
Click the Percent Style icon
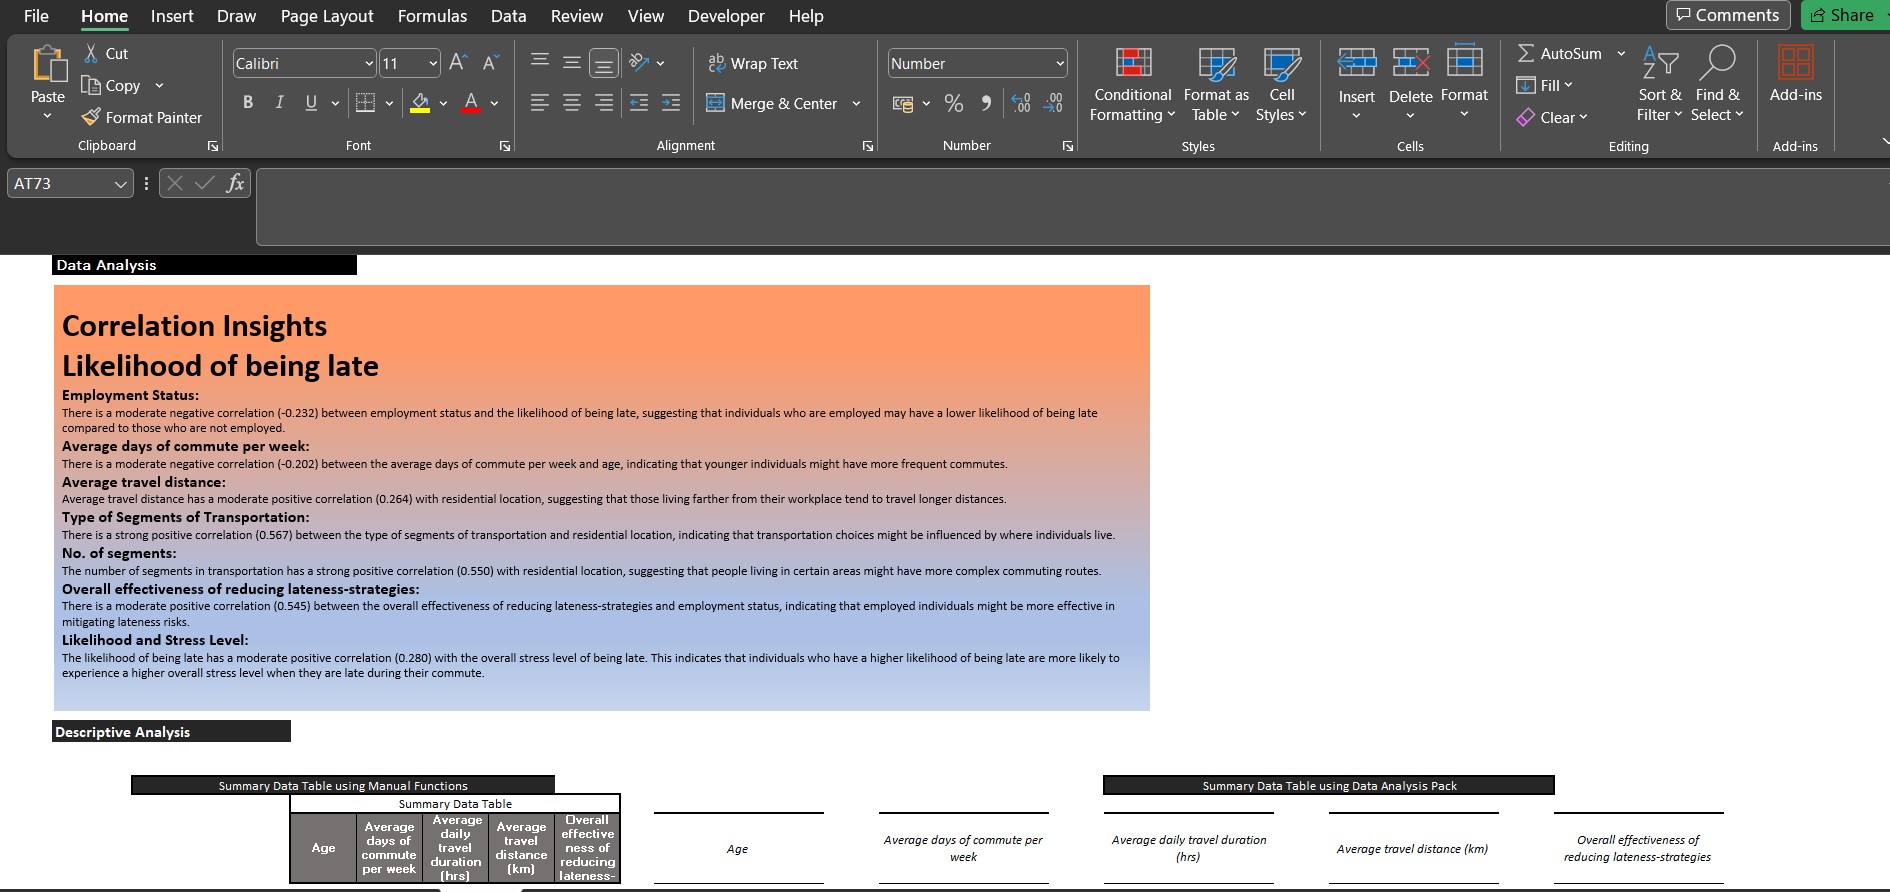953,103
